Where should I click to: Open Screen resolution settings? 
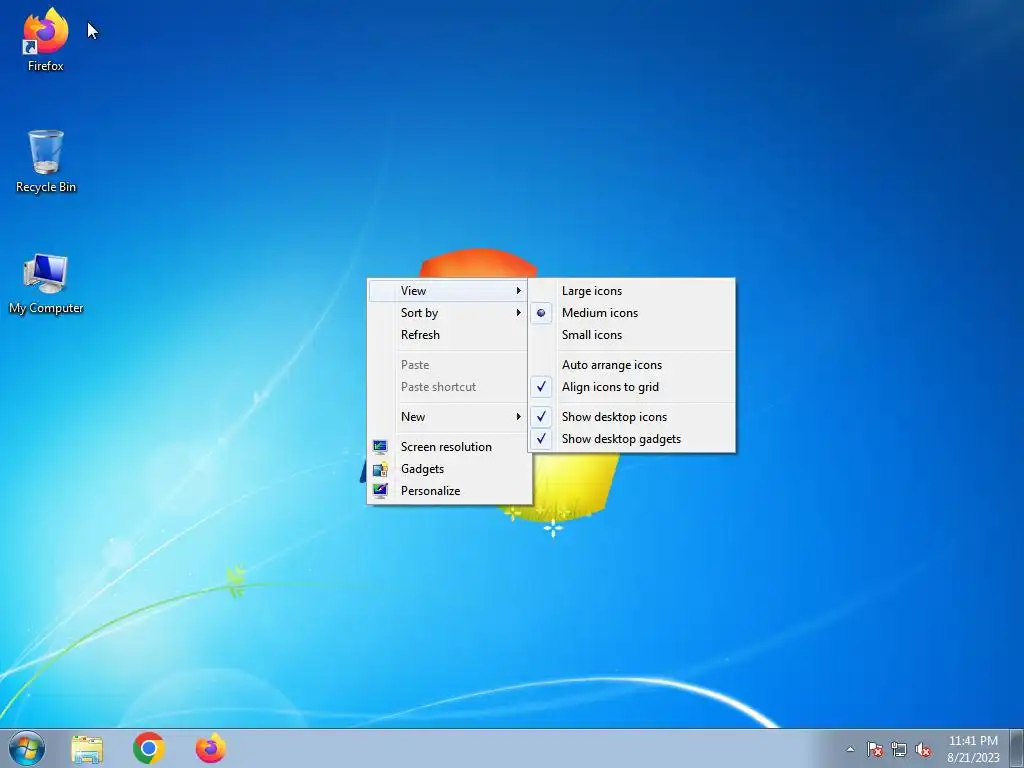tap(448, 447)
